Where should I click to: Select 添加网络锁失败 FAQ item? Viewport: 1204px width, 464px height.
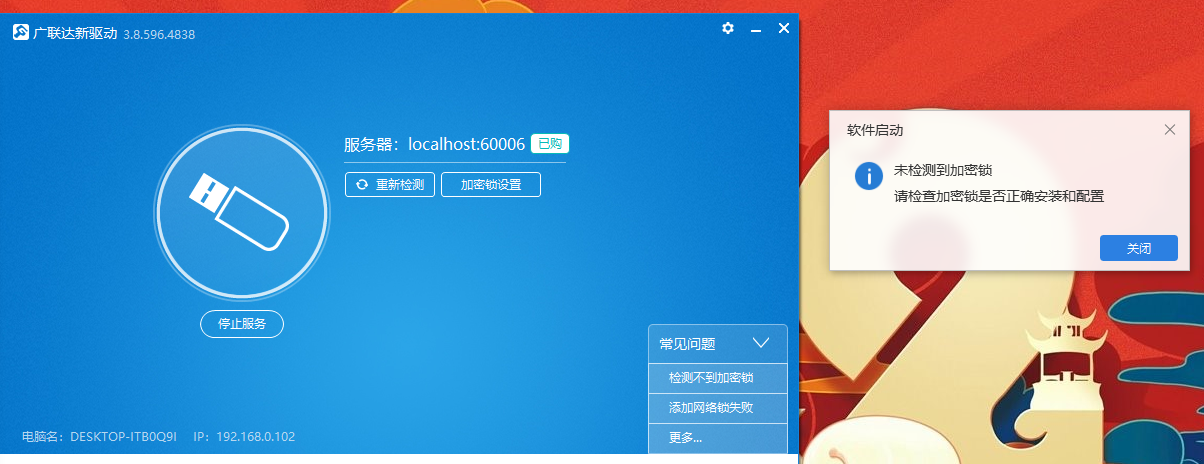[x=718, y=408]
